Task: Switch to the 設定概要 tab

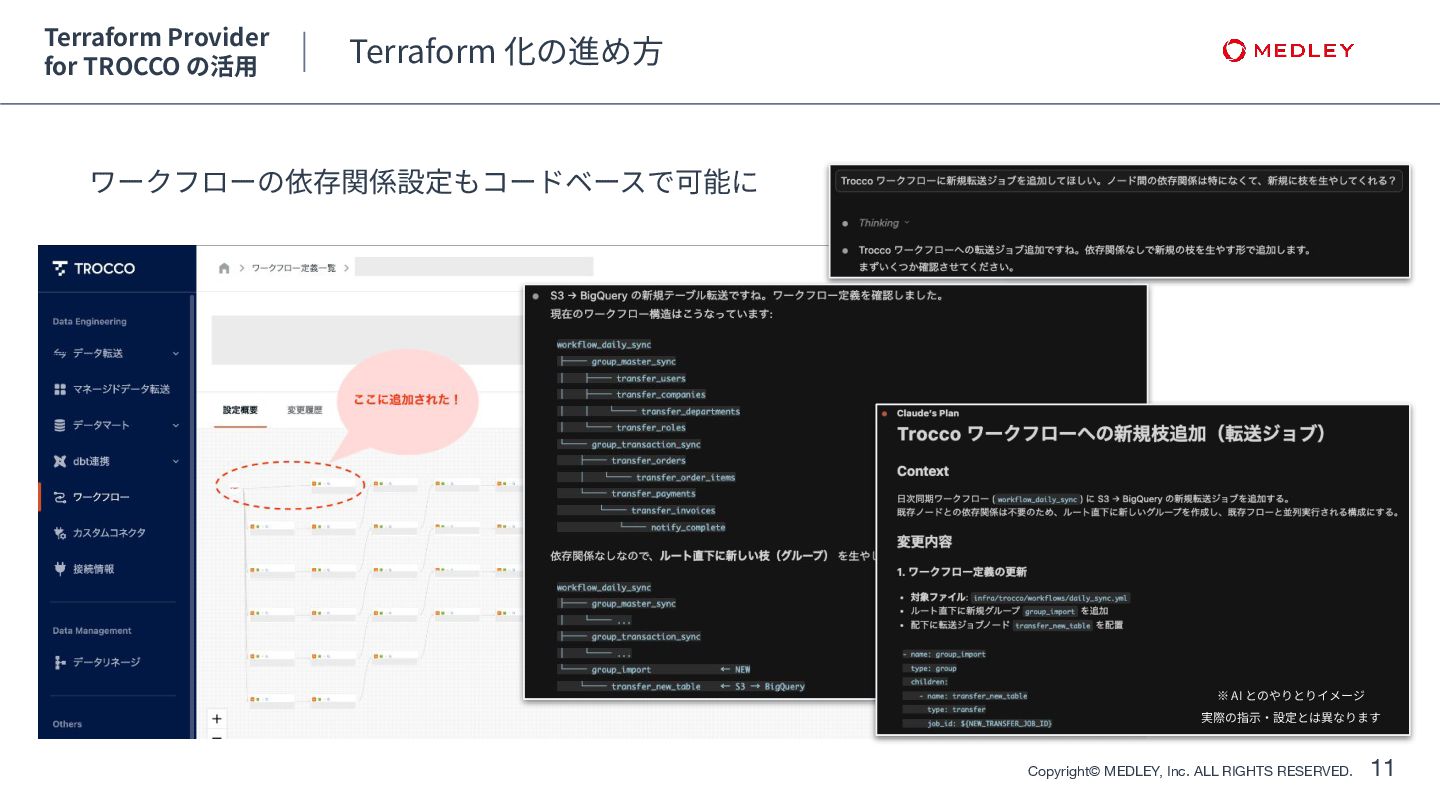Action: click(x=240, y=410)
